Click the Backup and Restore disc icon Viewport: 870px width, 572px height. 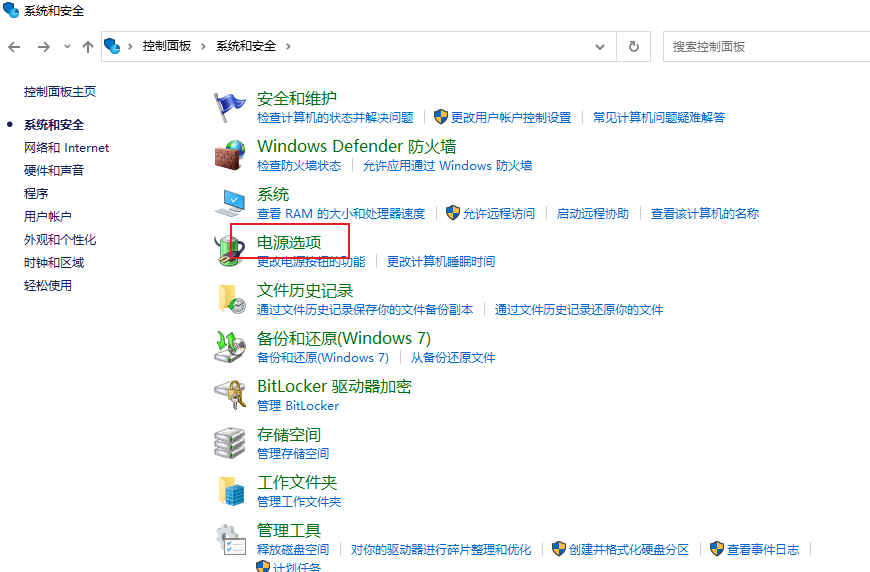(230, 347)
